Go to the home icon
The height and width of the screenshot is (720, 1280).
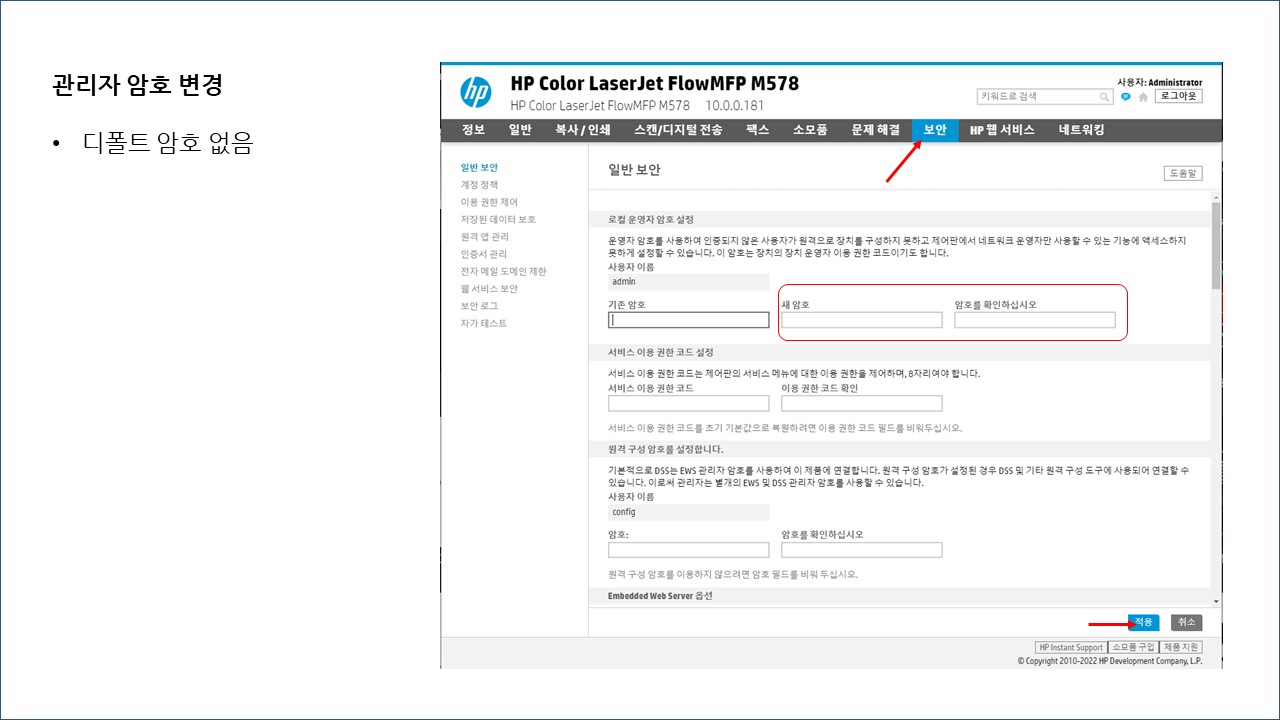pyautogui.click(x=1143, y=97)
